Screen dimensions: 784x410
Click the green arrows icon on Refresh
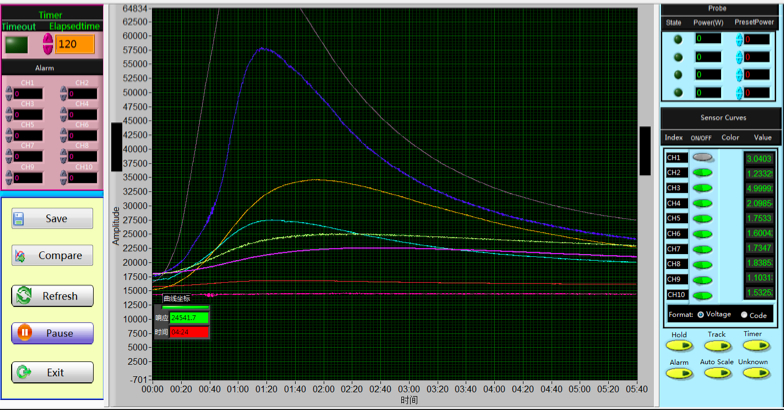pos(24,296)
